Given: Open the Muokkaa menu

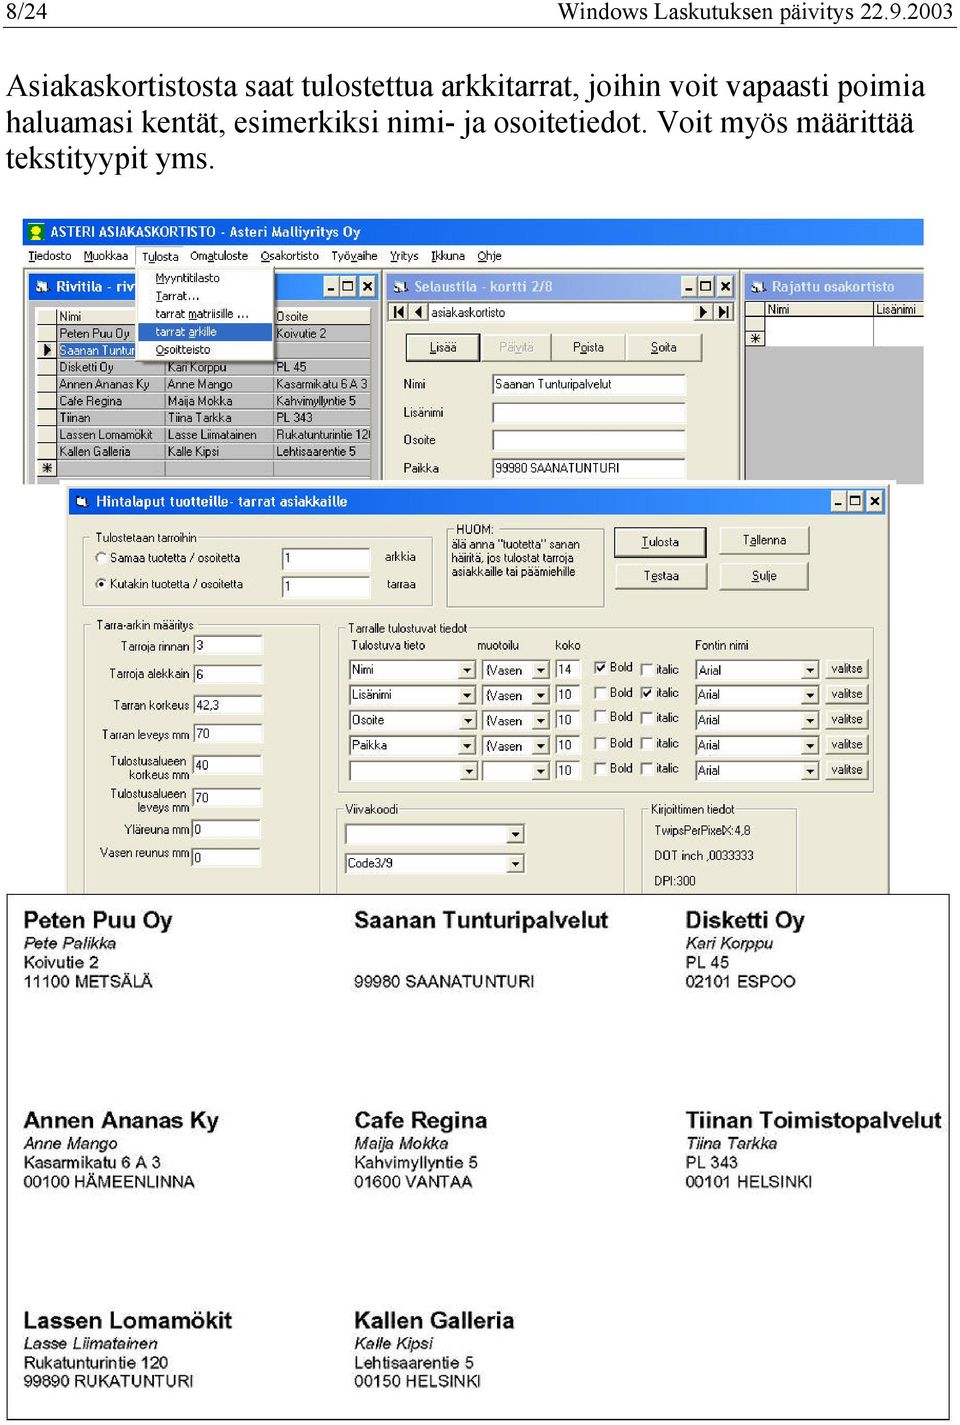Looking at the screenshot, I should pyautogui.click(x=106, y=256).
